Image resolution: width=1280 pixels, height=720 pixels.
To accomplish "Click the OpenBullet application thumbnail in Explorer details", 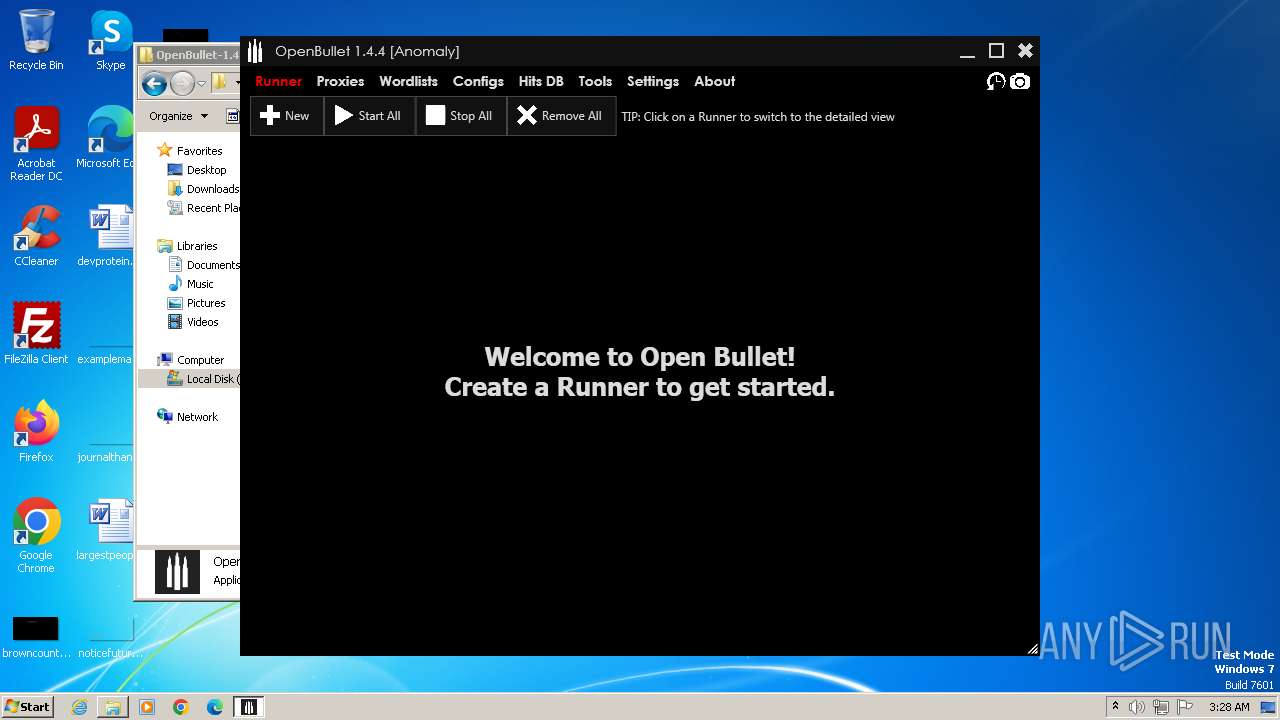I will [x=177, y=572].
